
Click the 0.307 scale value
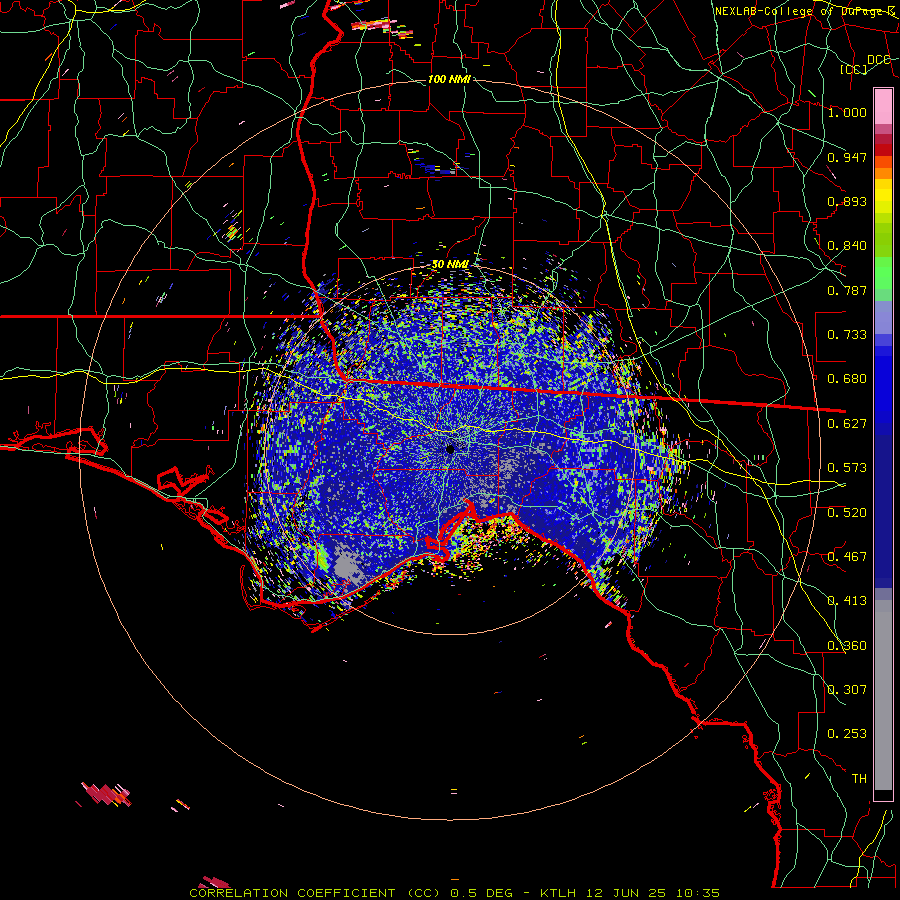click(x=847, y=690)
